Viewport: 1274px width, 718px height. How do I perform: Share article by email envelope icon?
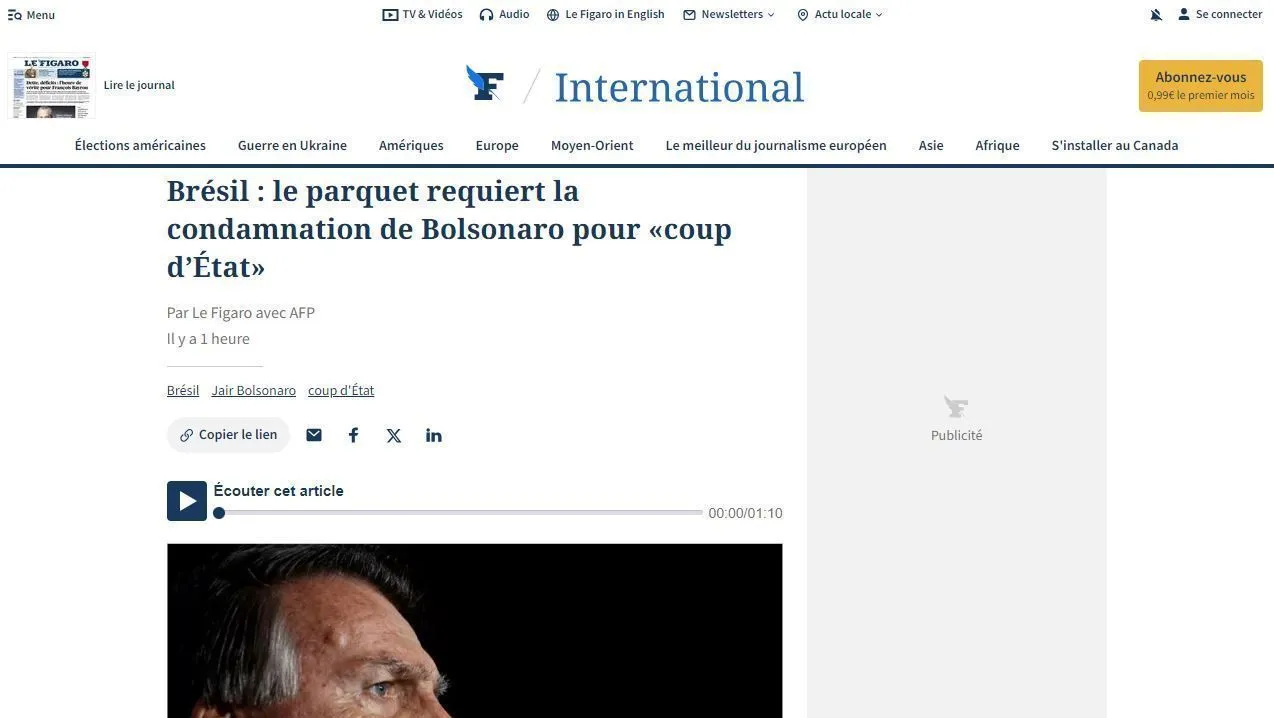tap(314, 435)
